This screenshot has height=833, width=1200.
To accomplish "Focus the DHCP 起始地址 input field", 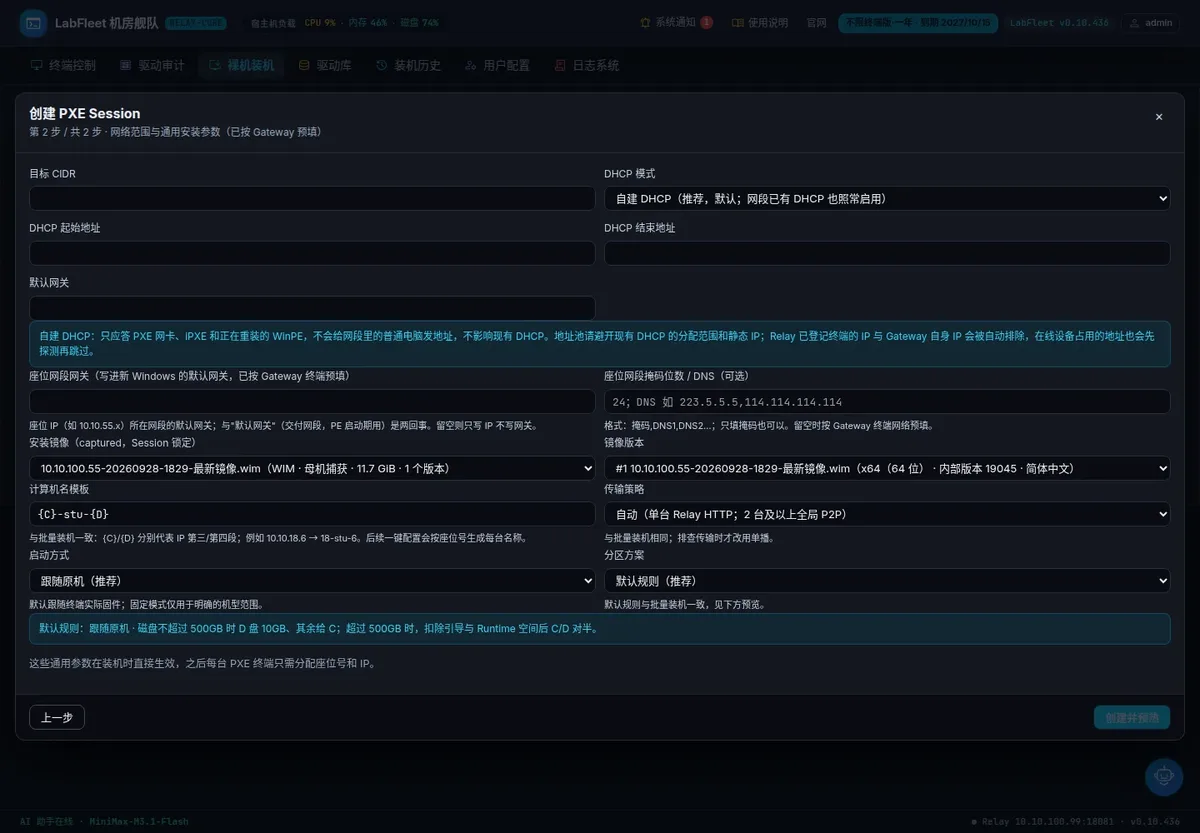I will (x=312, y=253).
